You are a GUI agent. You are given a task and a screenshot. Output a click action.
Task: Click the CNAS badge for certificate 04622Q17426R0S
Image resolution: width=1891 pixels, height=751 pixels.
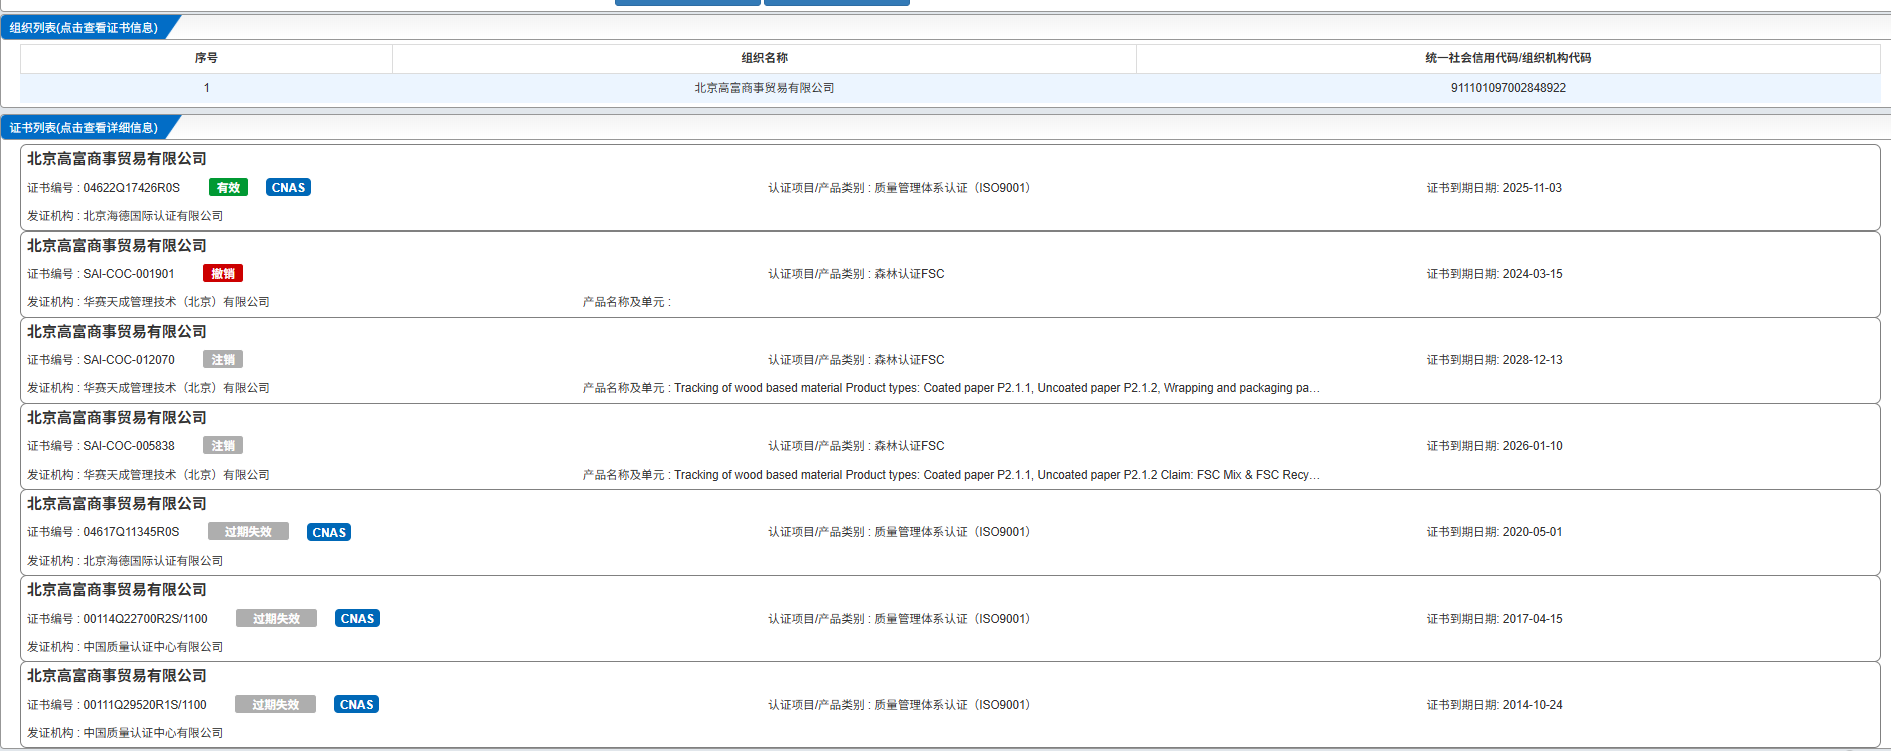tap(288, 187)
